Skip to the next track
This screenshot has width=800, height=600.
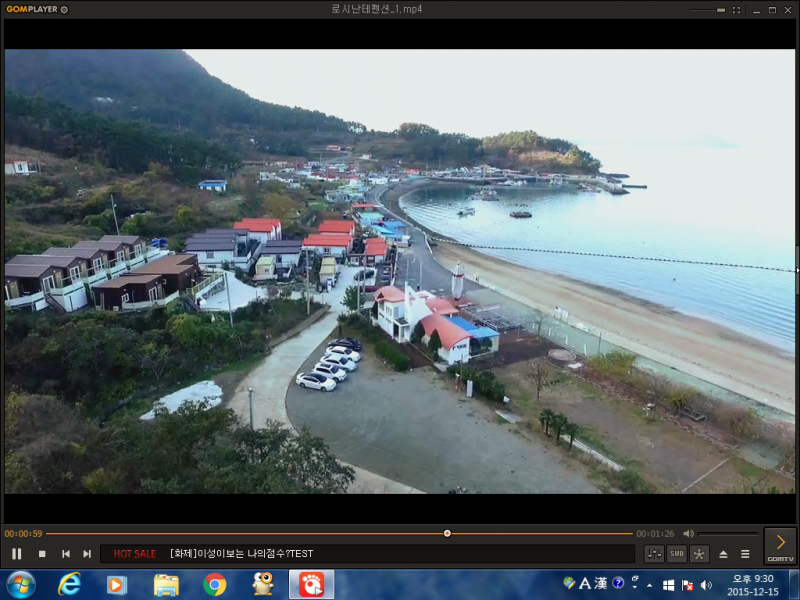pyautogui.click(x=87, y=554)
